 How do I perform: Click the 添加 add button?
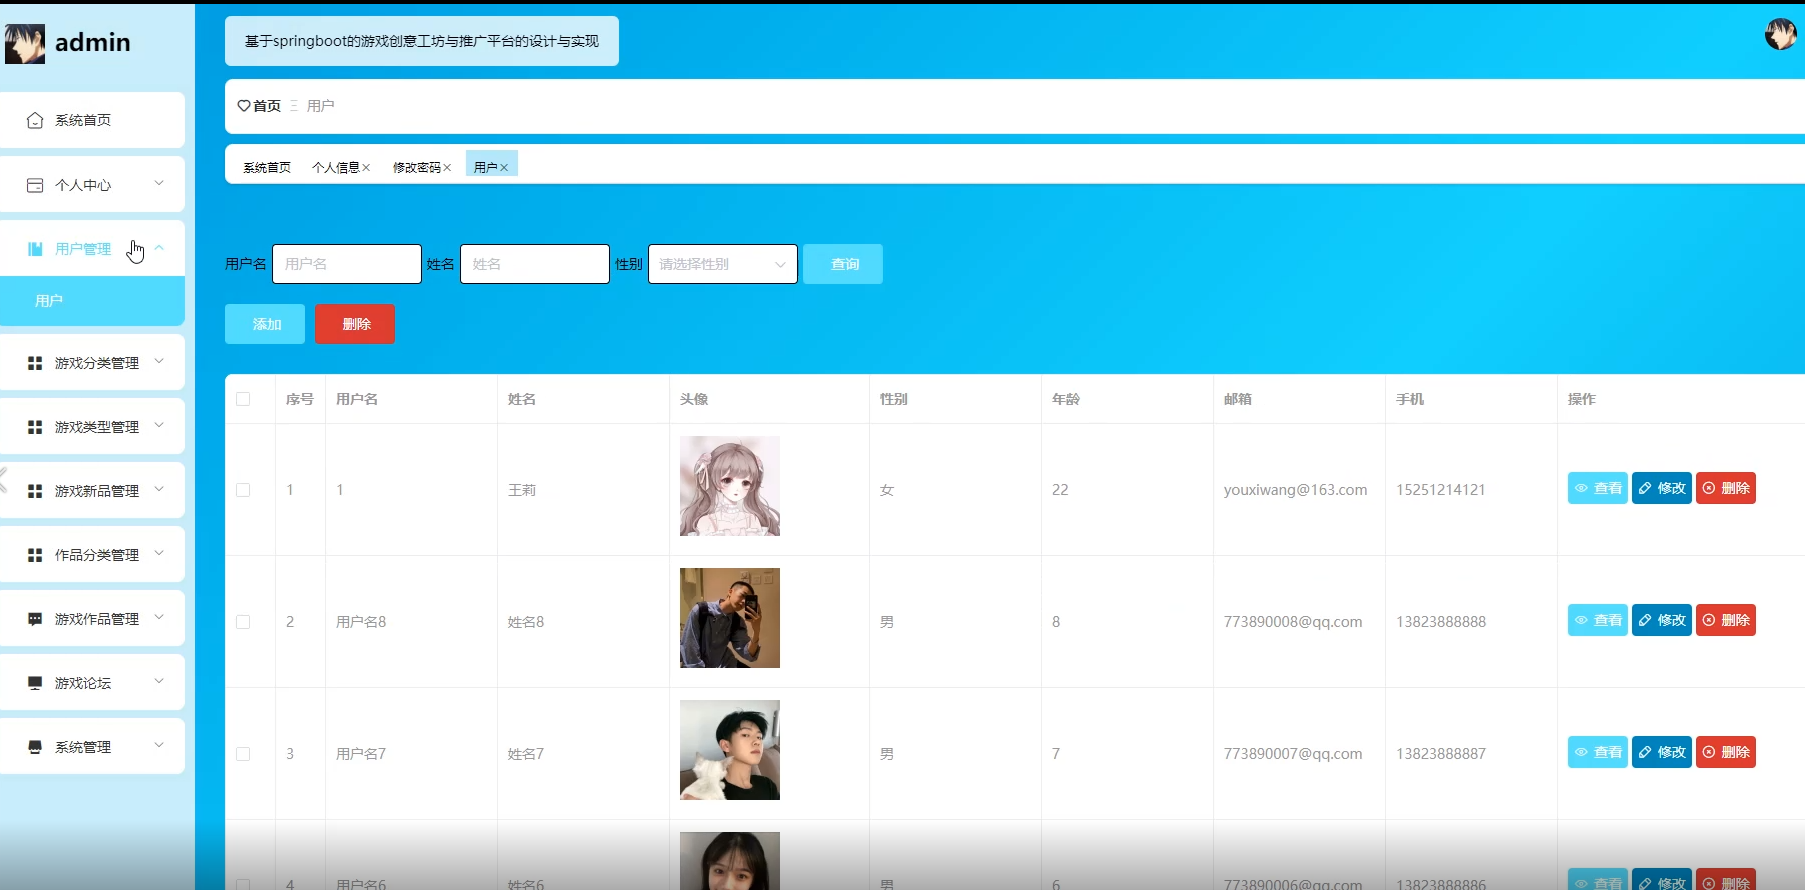[265, 324]
